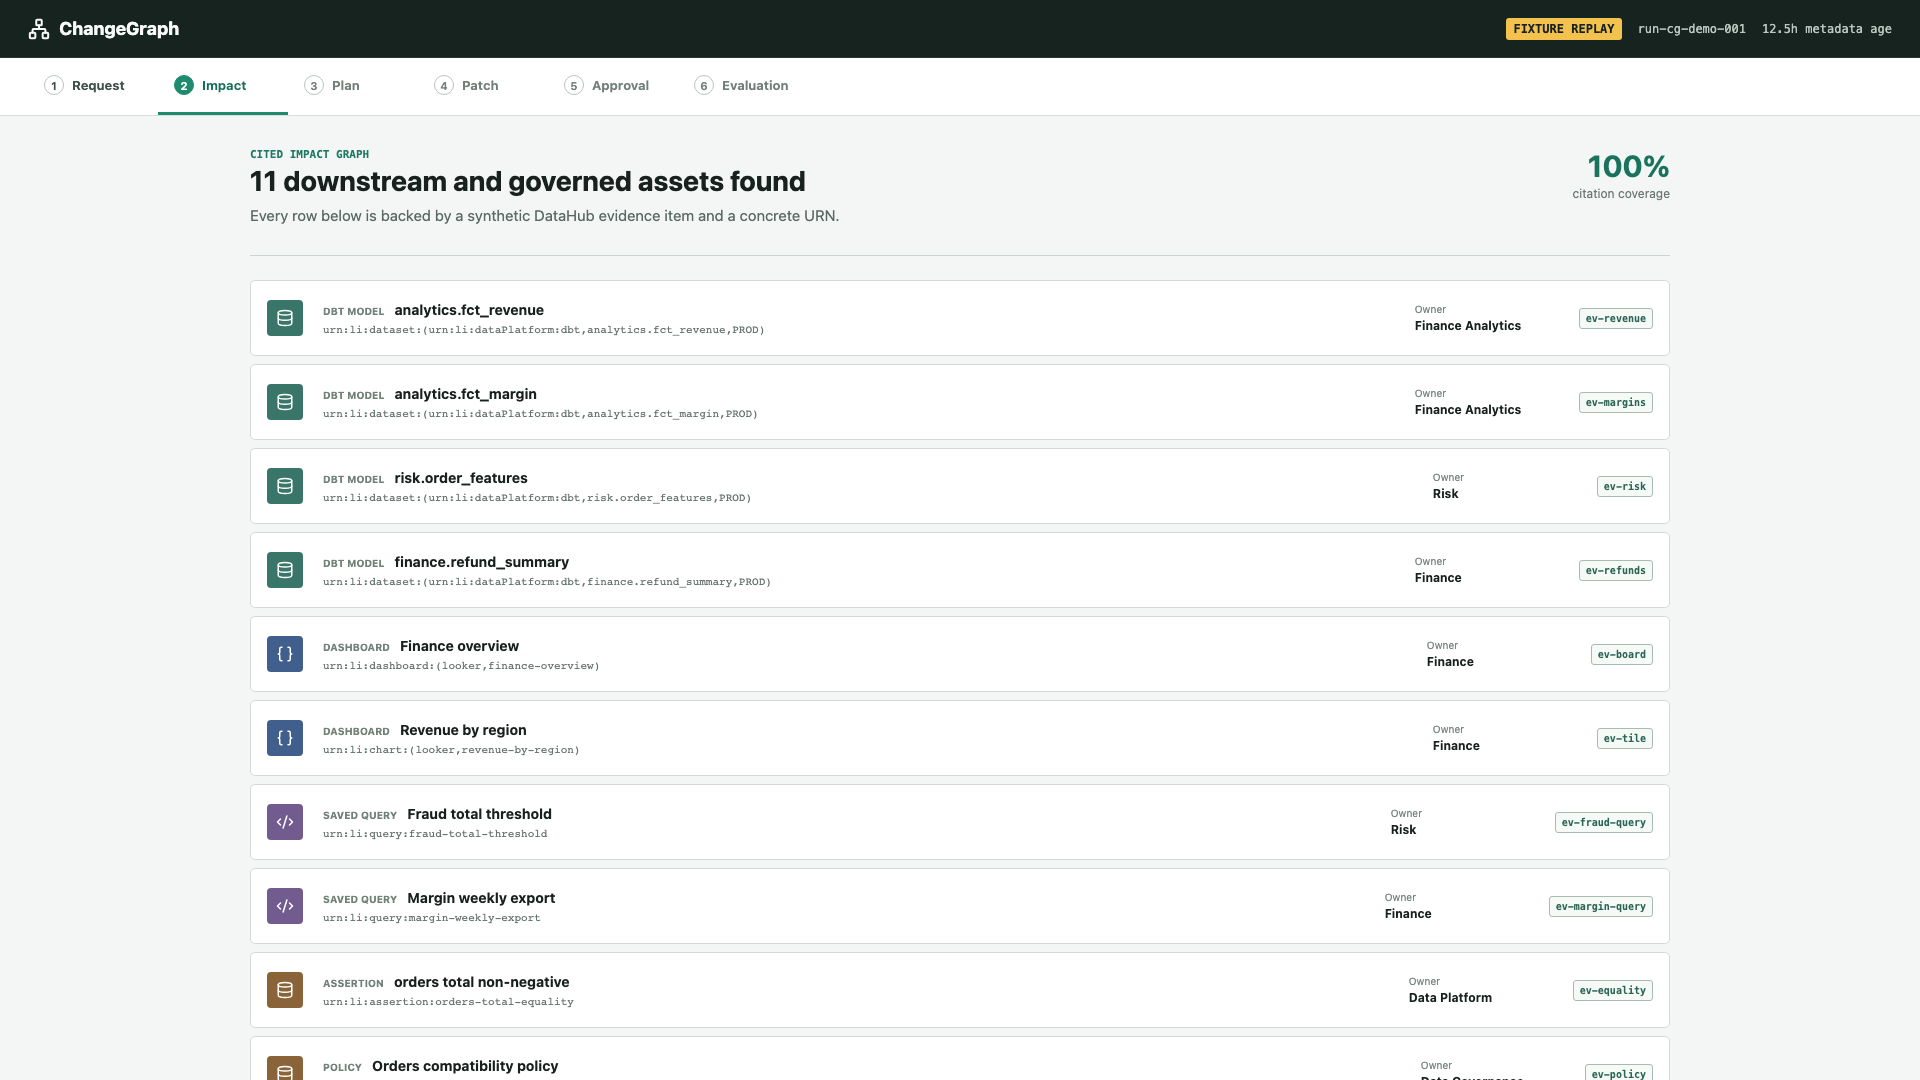Viewport: 1920px width, 1080px height.
Task: Click the braces icon for Revenue by region
Action: (x=285, y=738)
